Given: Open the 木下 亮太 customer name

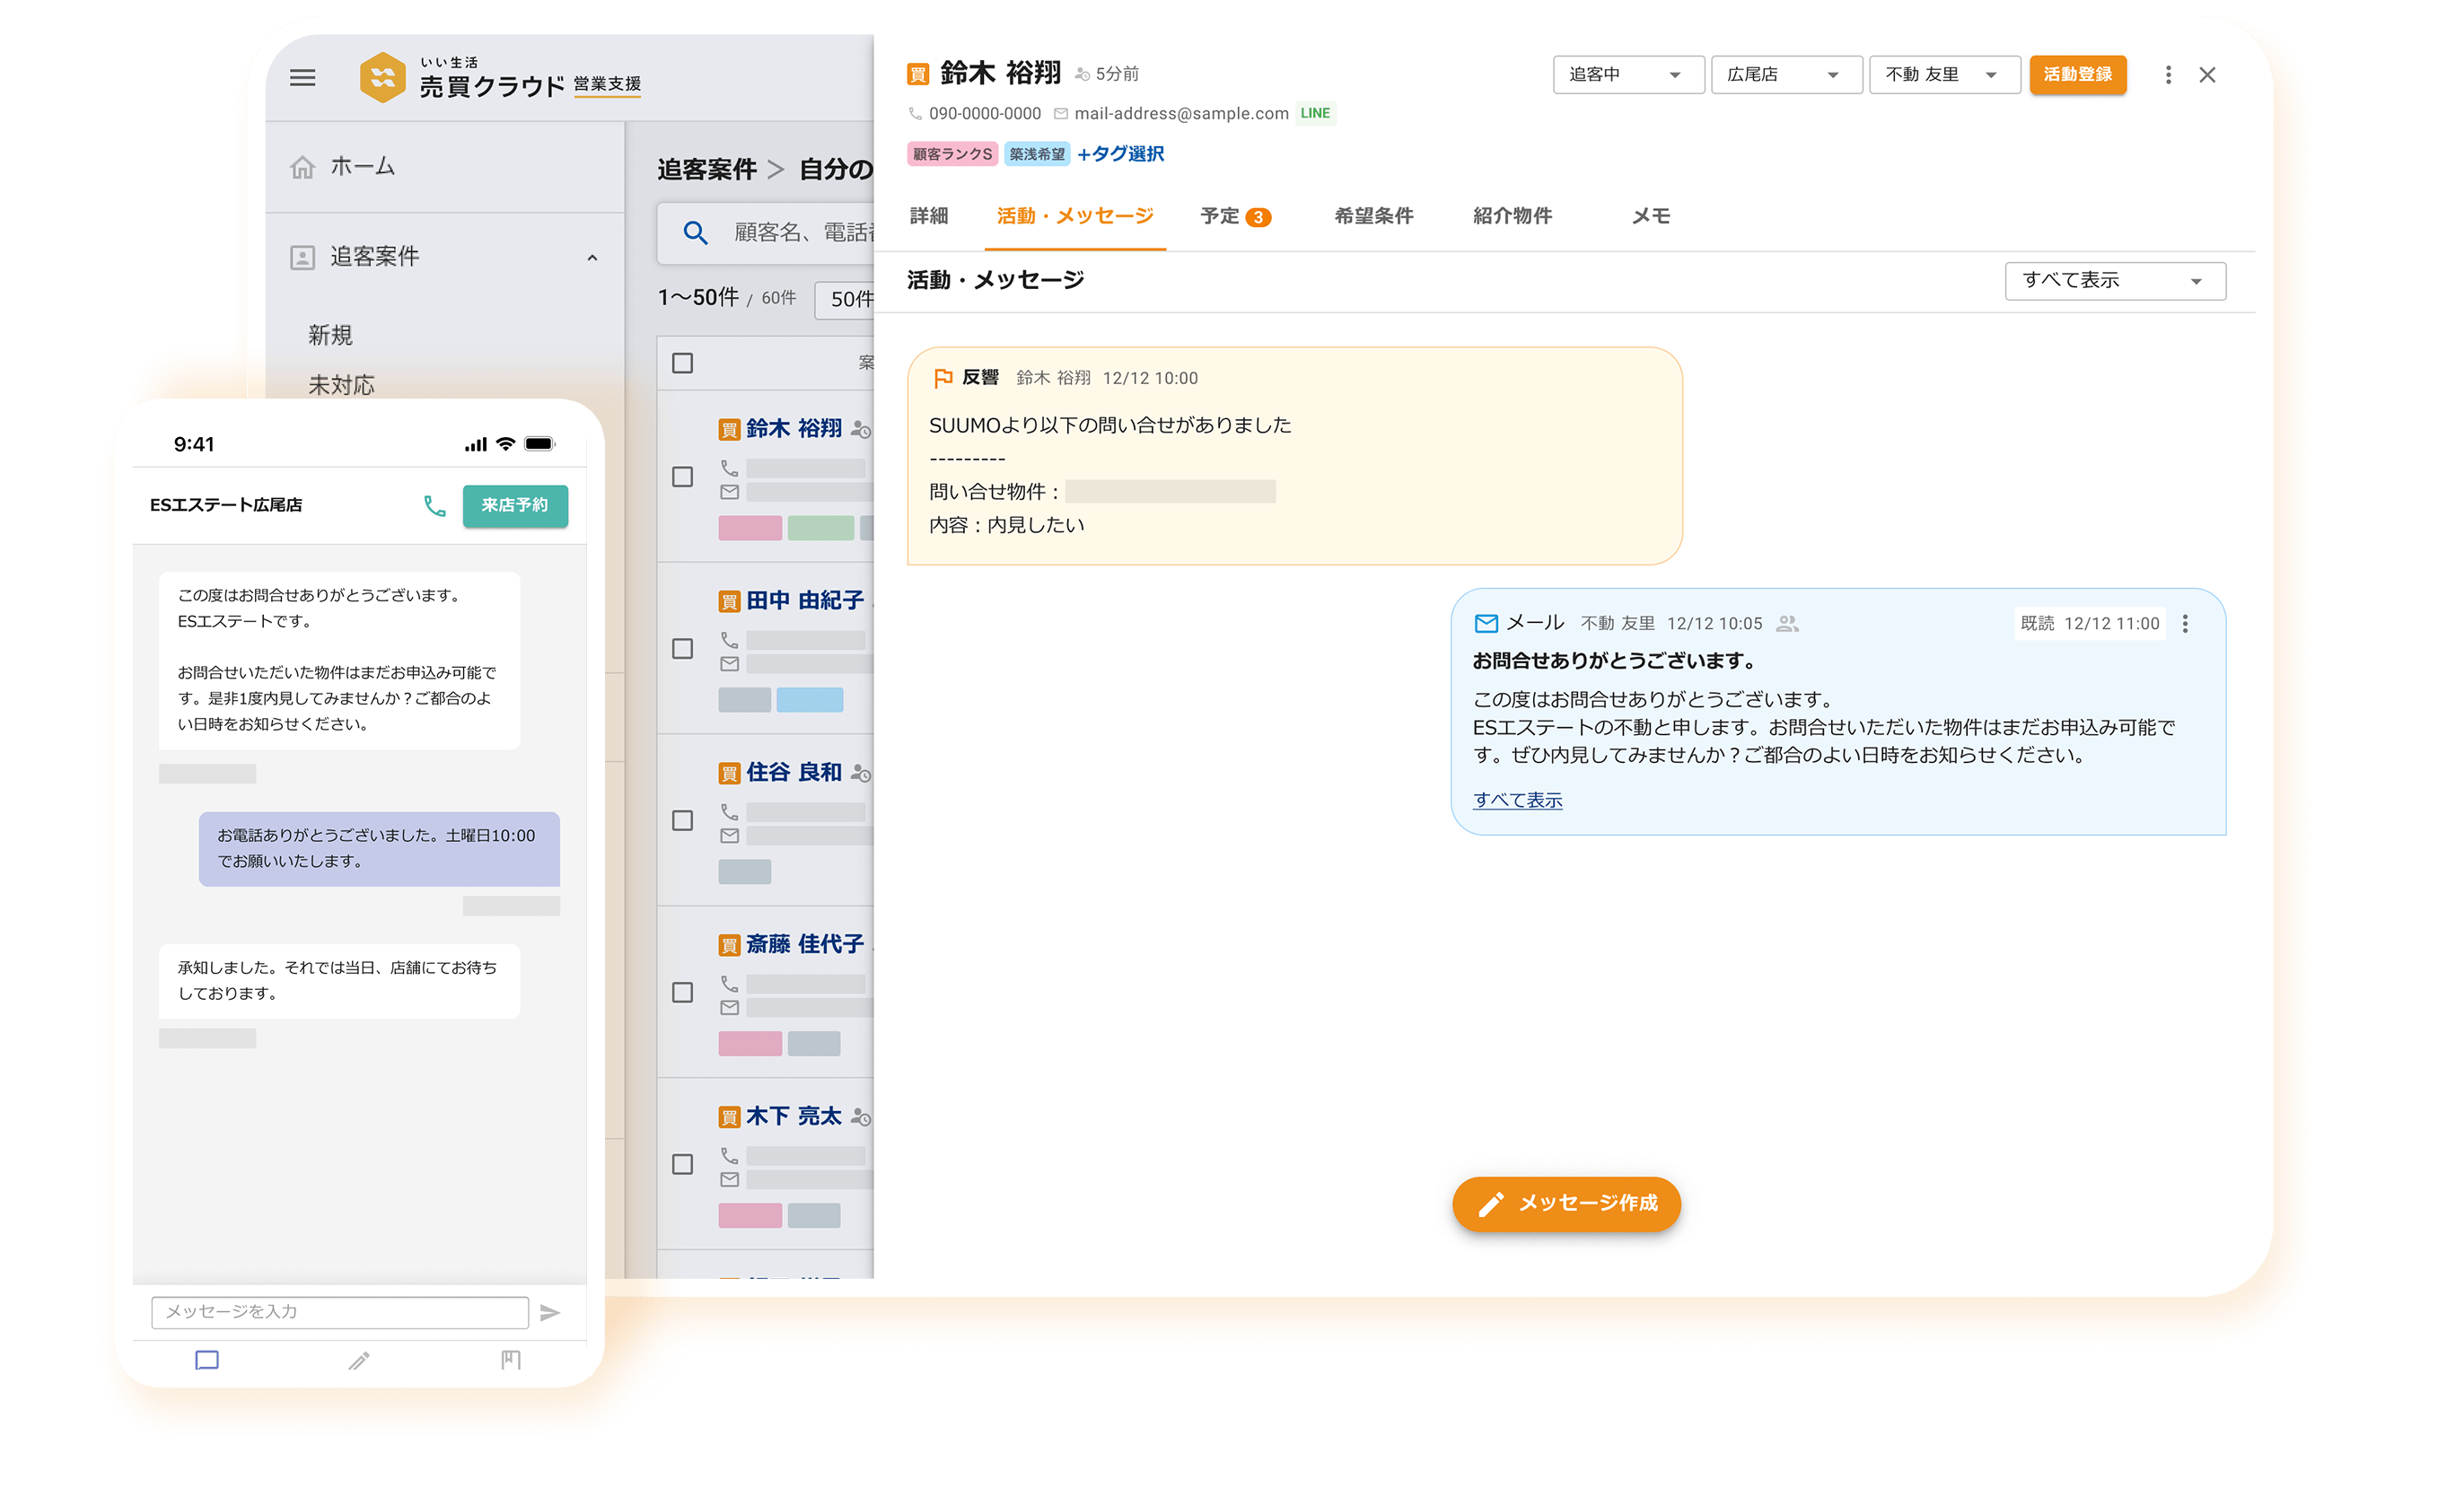Looking at the screenshot, I should coord(794,1117).
